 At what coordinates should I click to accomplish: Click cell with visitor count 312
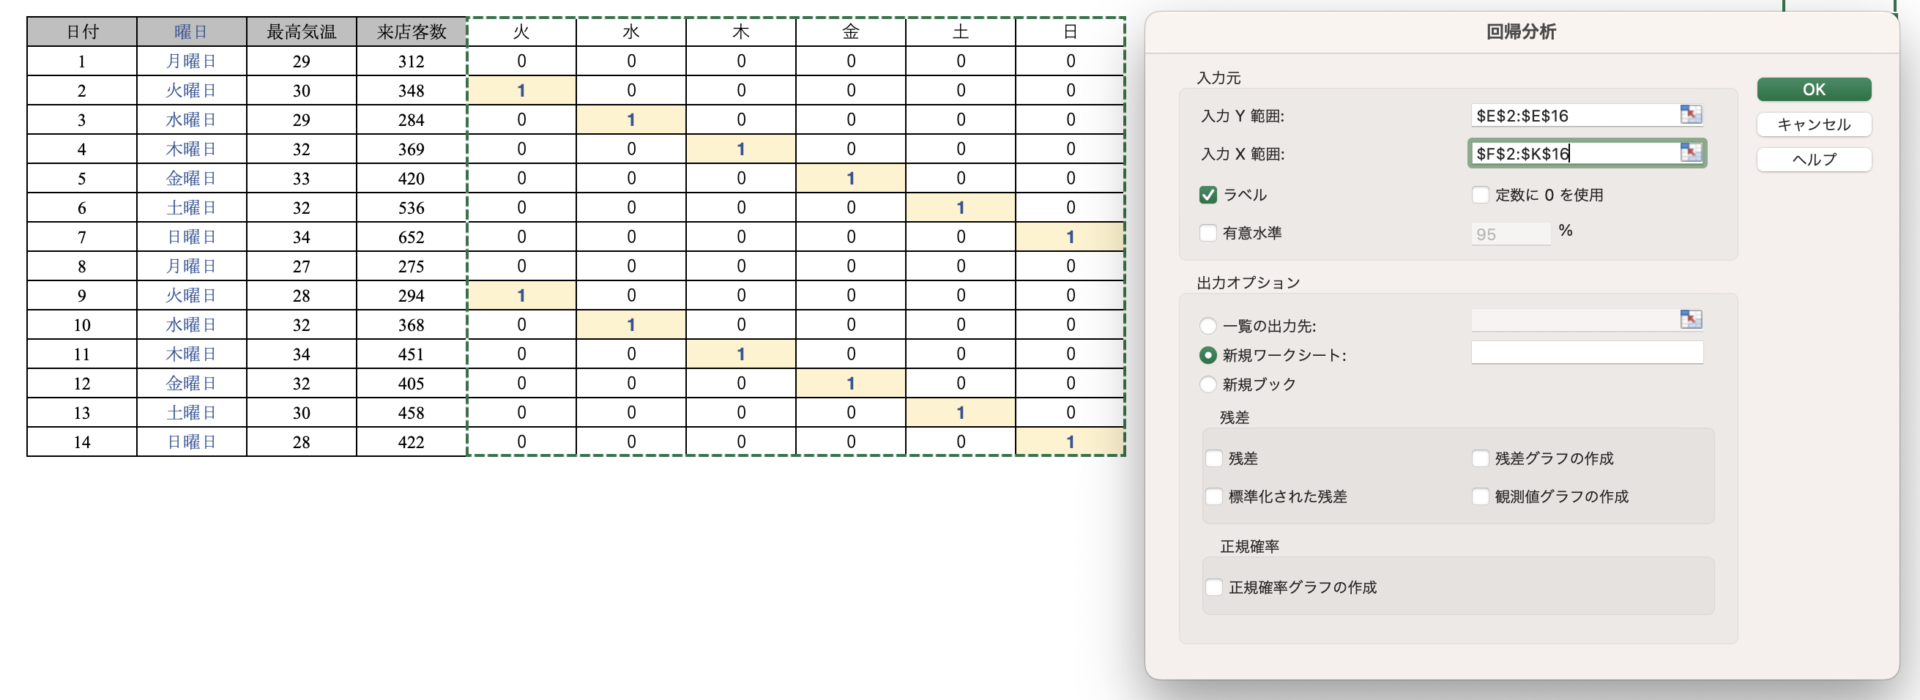412,61
